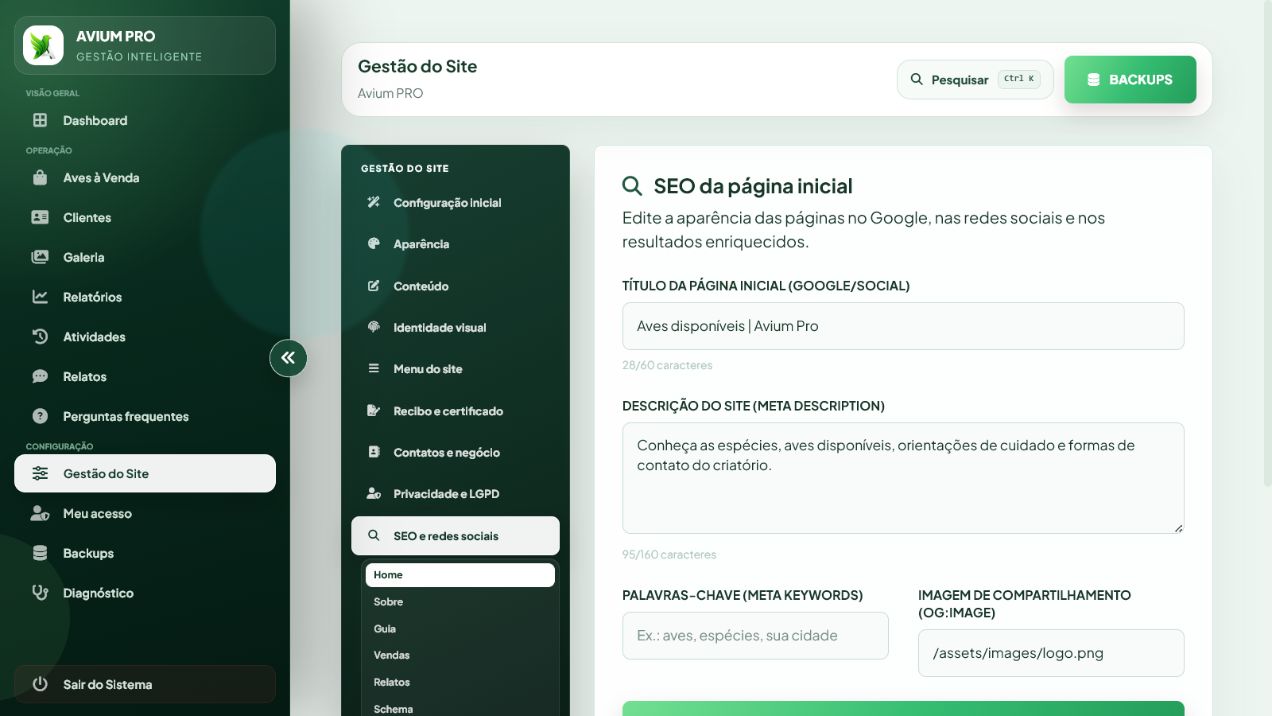This screenshot has width=1272, height=716.
Task: Select the Home SEO sub-item
Action: [x=460, y=575]
